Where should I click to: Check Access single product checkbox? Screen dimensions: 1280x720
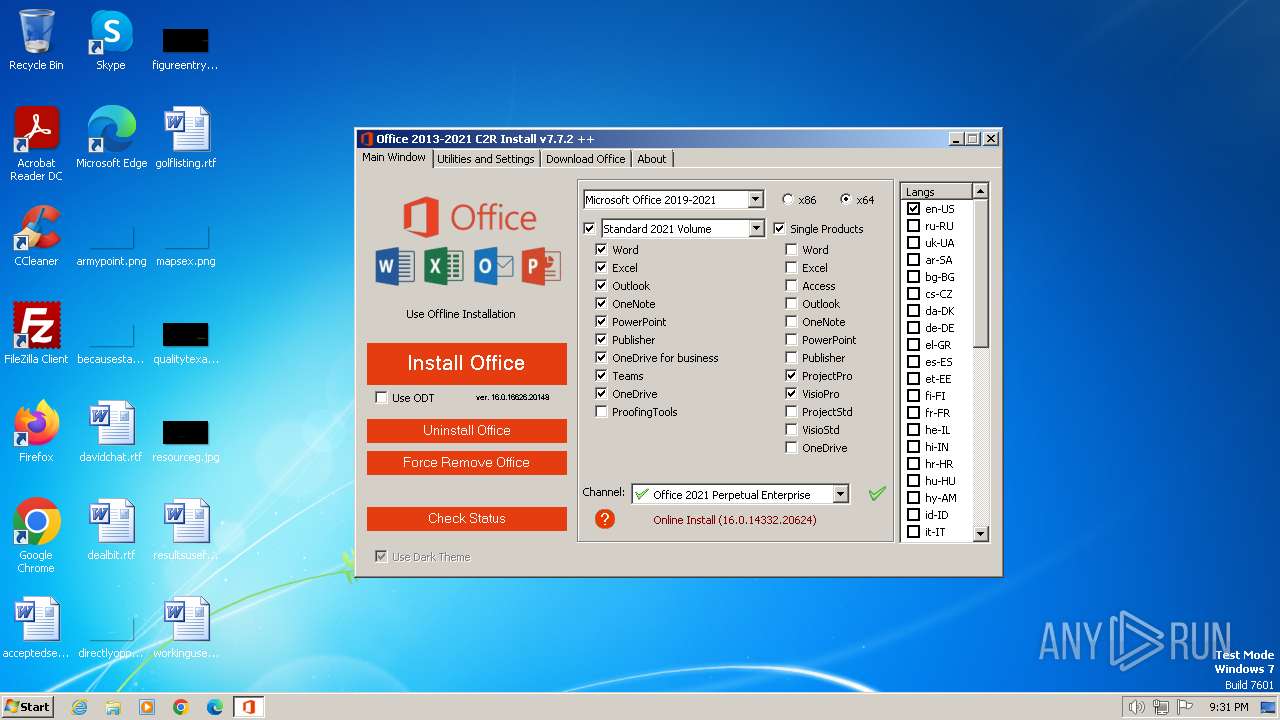[791, 285]
